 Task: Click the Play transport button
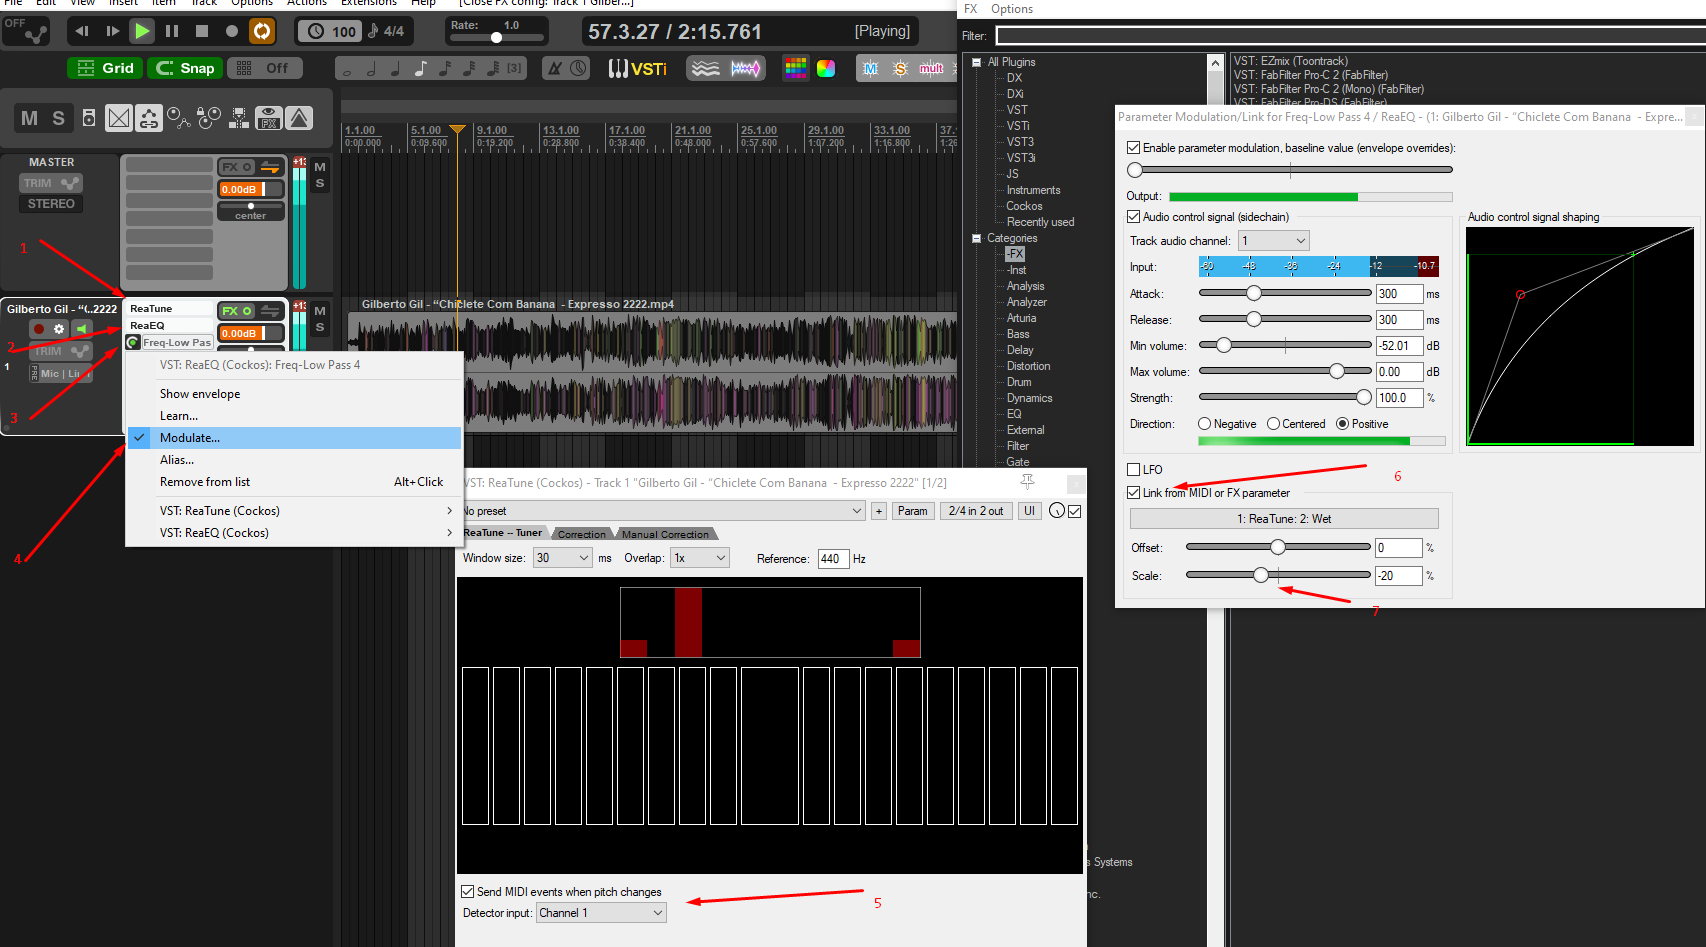(x=142, y=31)
